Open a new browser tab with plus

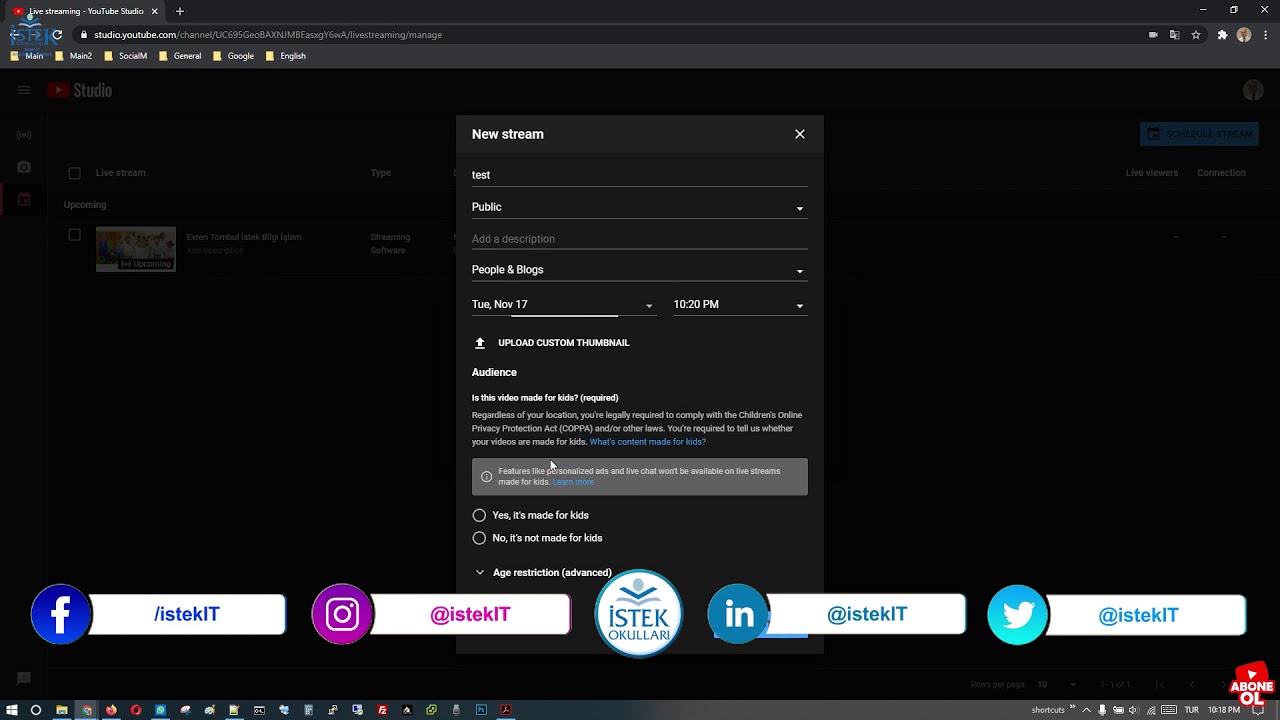[180, 11]
